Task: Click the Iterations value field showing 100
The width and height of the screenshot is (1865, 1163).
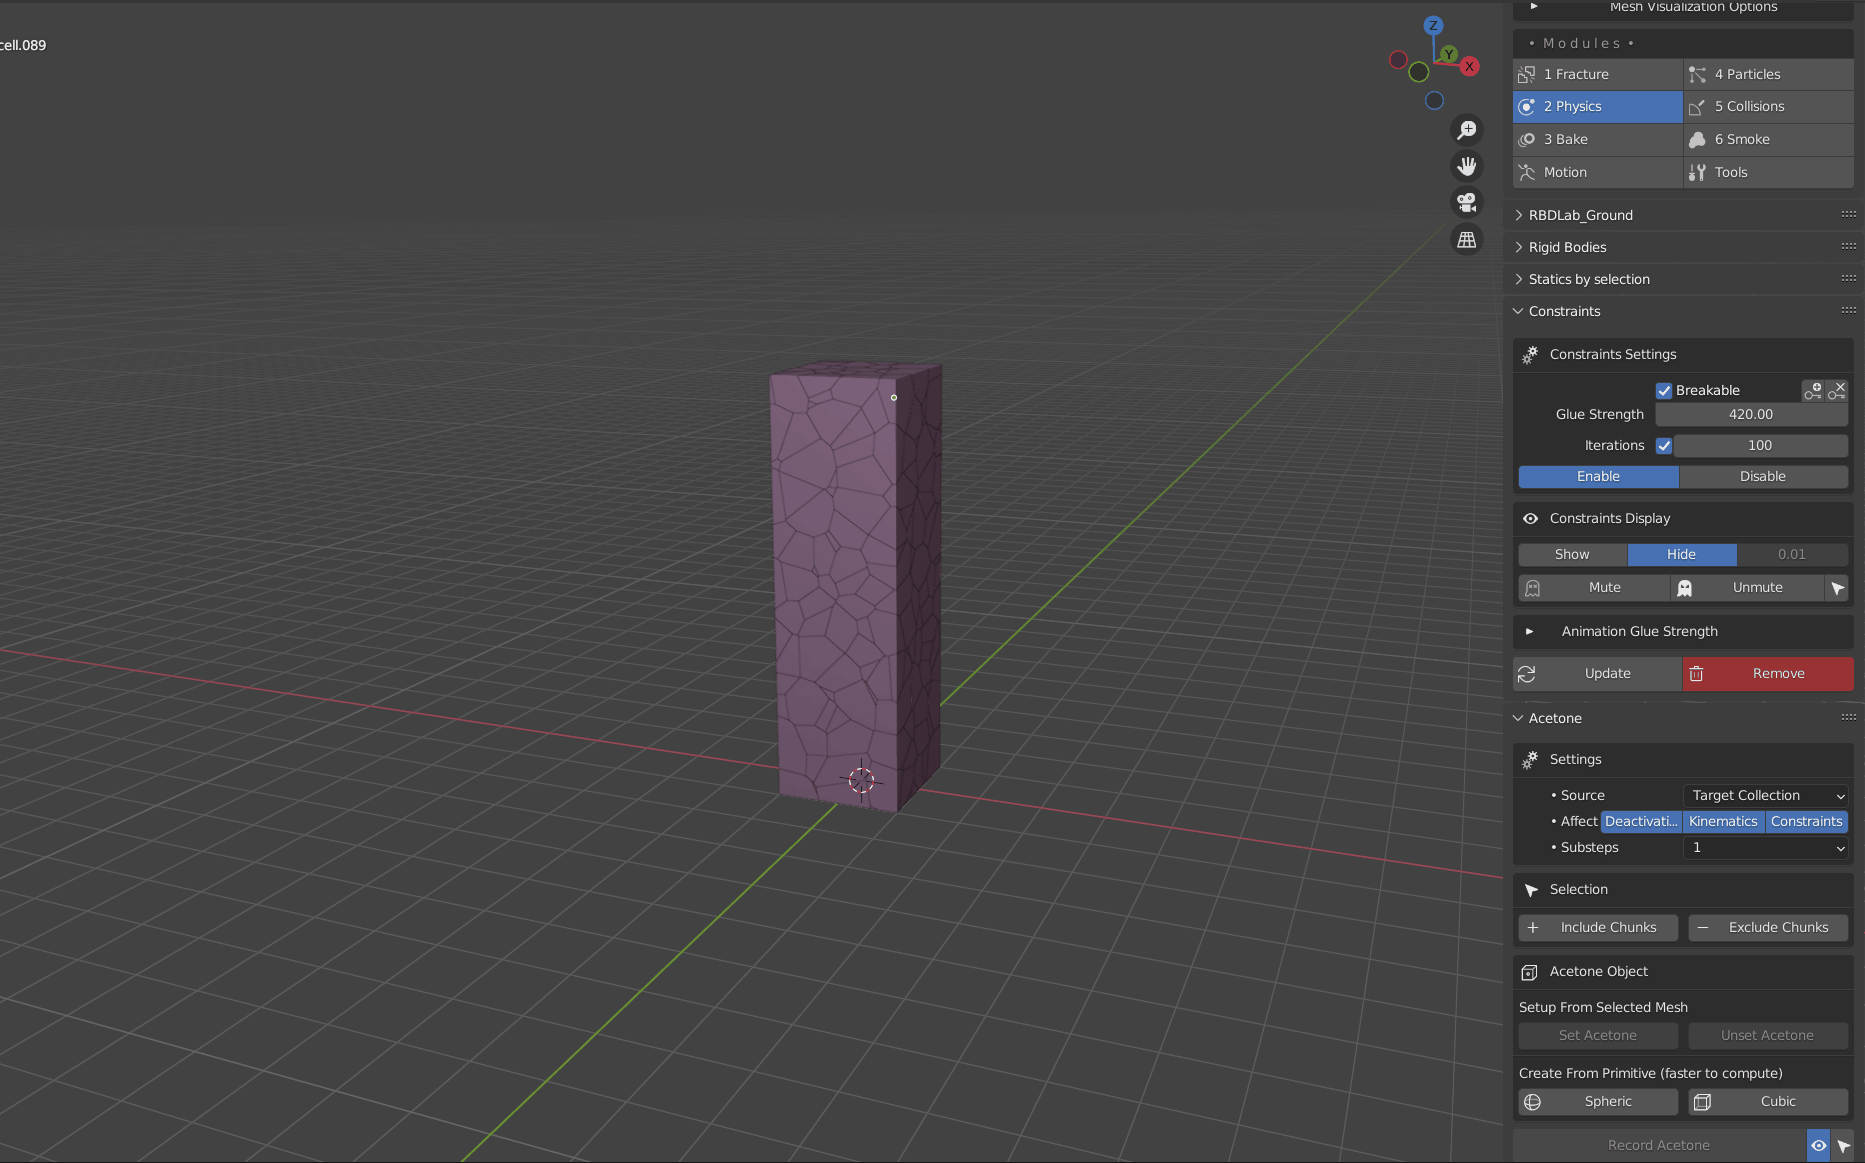Action: [x=1760, y=446]
